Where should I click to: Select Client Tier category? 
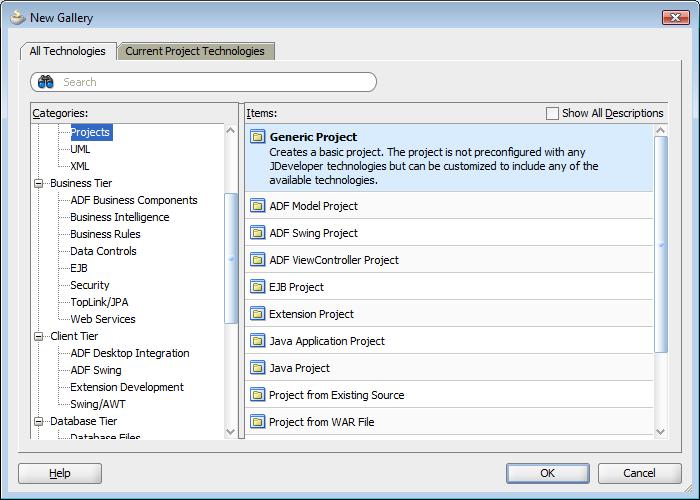[x=74, y=336]
